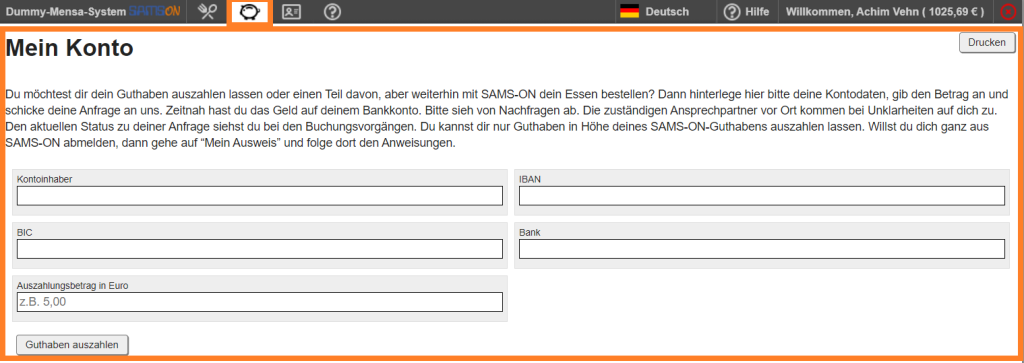This screenshot has width=1024, height=363.
Task: Open the ID card Mein Ausweis icon
Action: (x=291, y=12)
